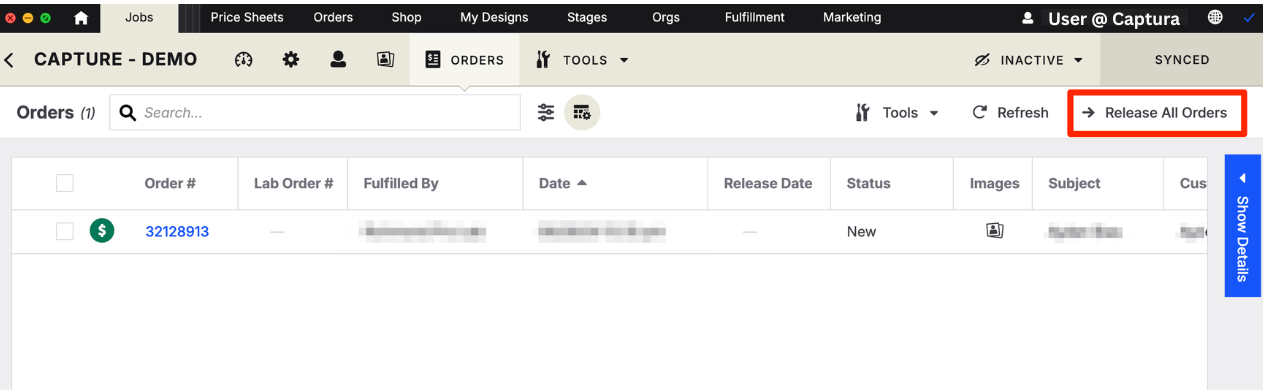Click the blue checkmark icon at top right
The height and width of the screenshot is (390, 1263).
tap(1249, 18)
